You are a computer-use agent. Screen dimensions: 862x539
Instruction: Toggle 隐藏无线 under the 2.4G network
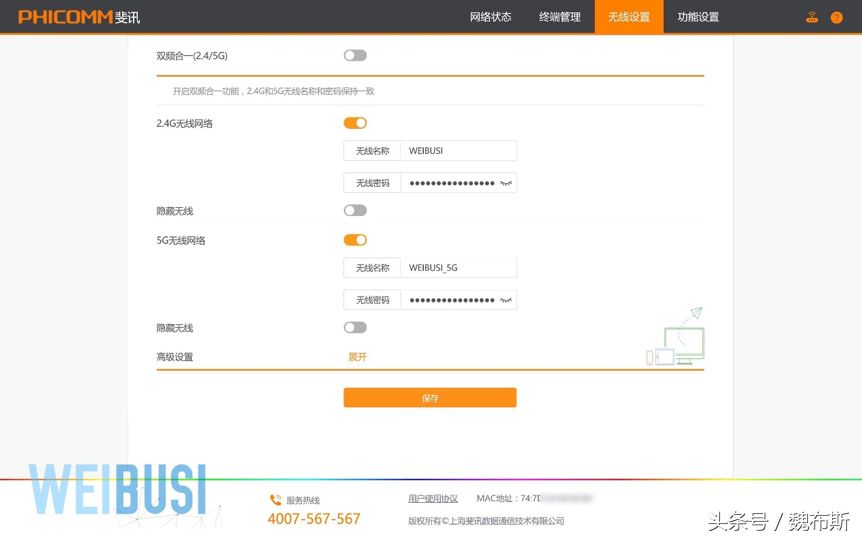point(355,211)
